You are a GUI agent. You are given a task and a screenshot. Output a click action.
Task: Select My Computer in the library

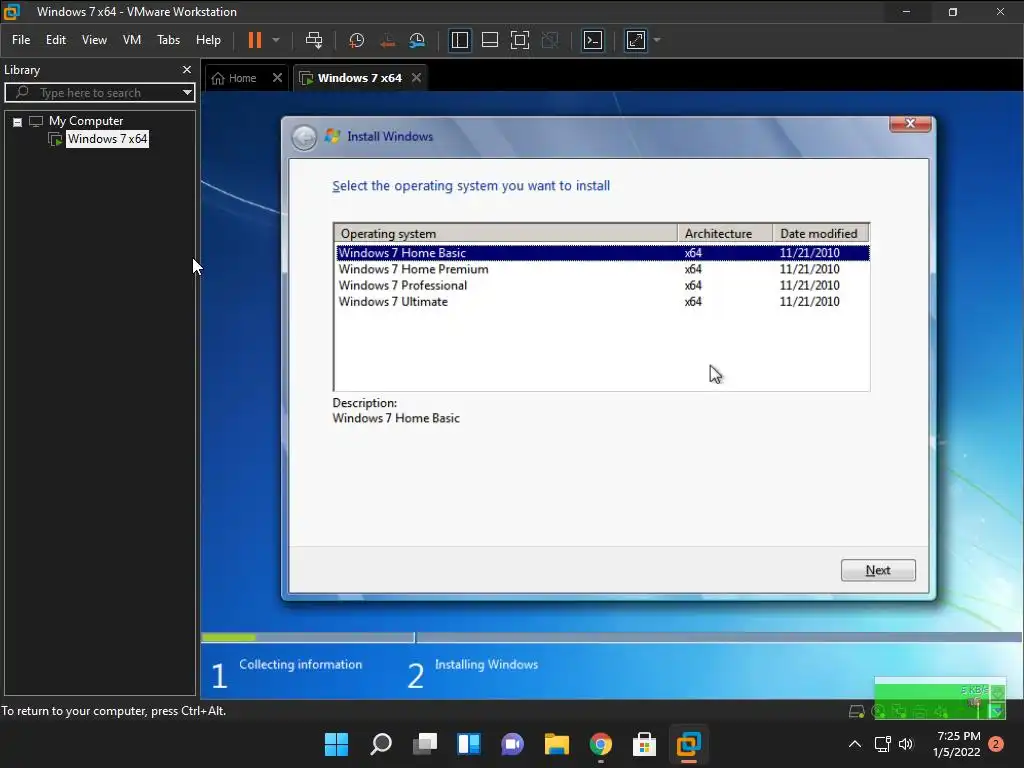(x=86, y=121)
